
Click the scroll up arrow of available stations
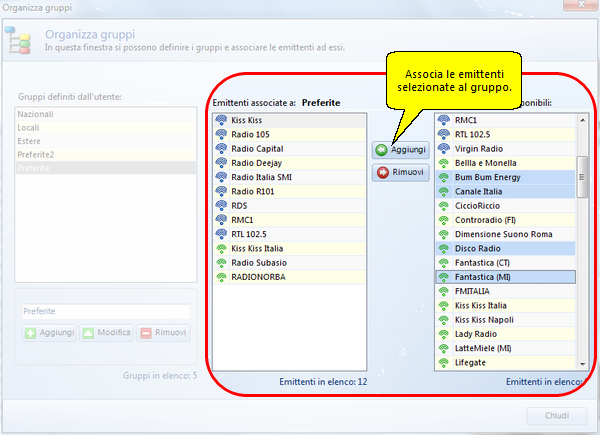(x=582, y=120)
